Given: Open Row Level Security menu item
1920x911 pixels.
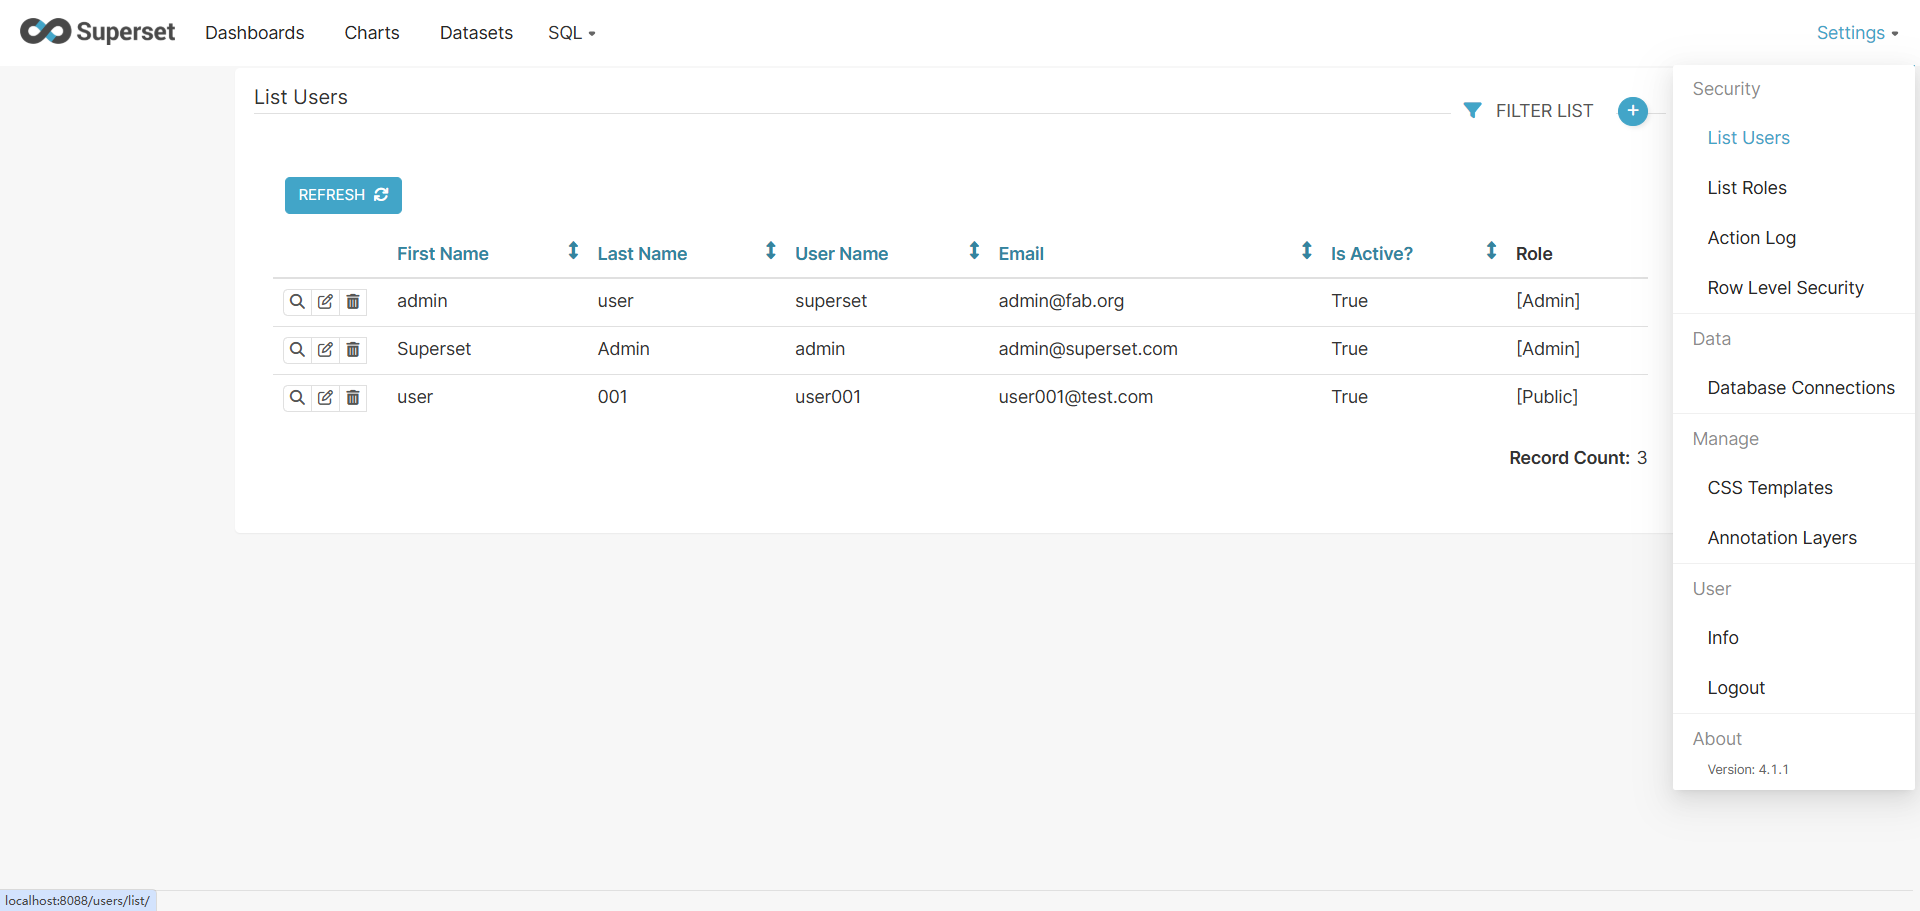Looking at the screenshot, I should point(1785,288).
